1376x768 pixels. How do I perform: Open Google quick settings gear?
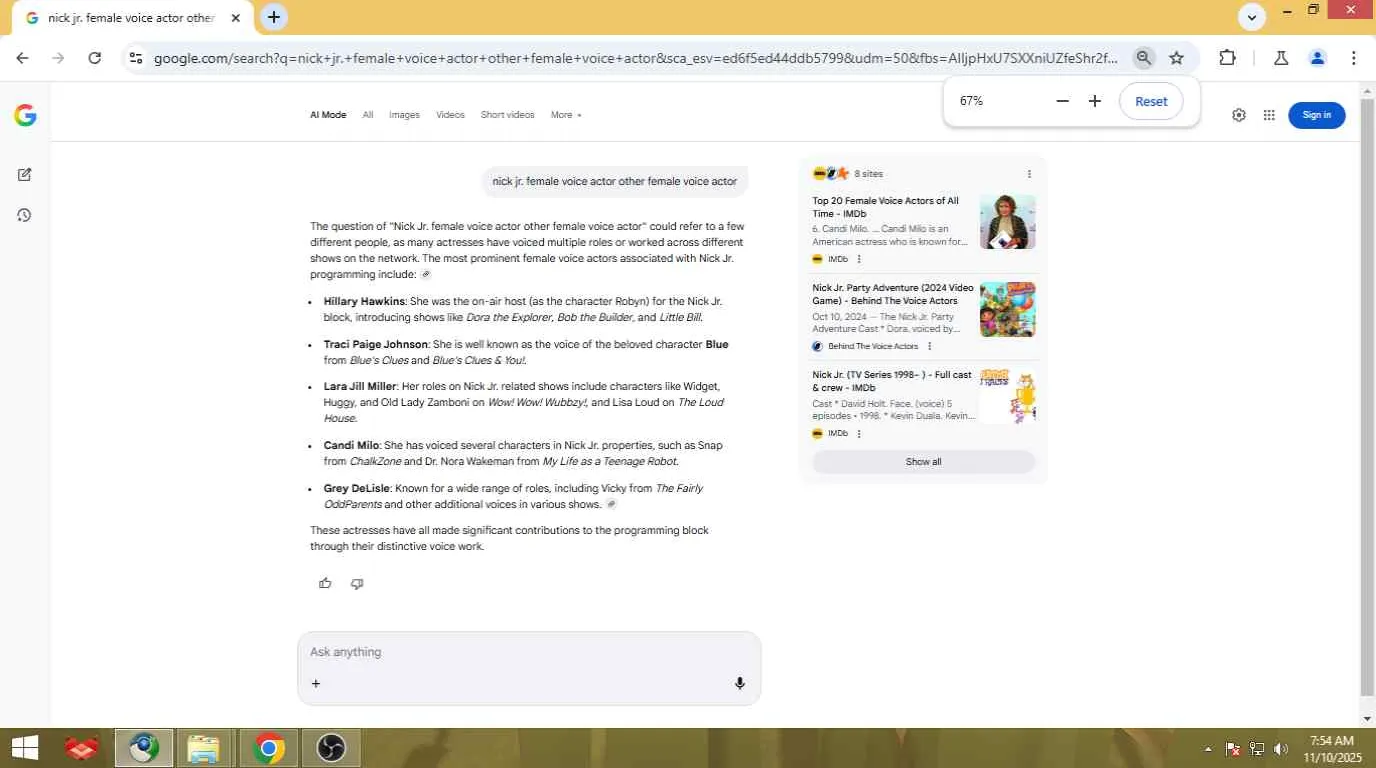click(1239, 115)
